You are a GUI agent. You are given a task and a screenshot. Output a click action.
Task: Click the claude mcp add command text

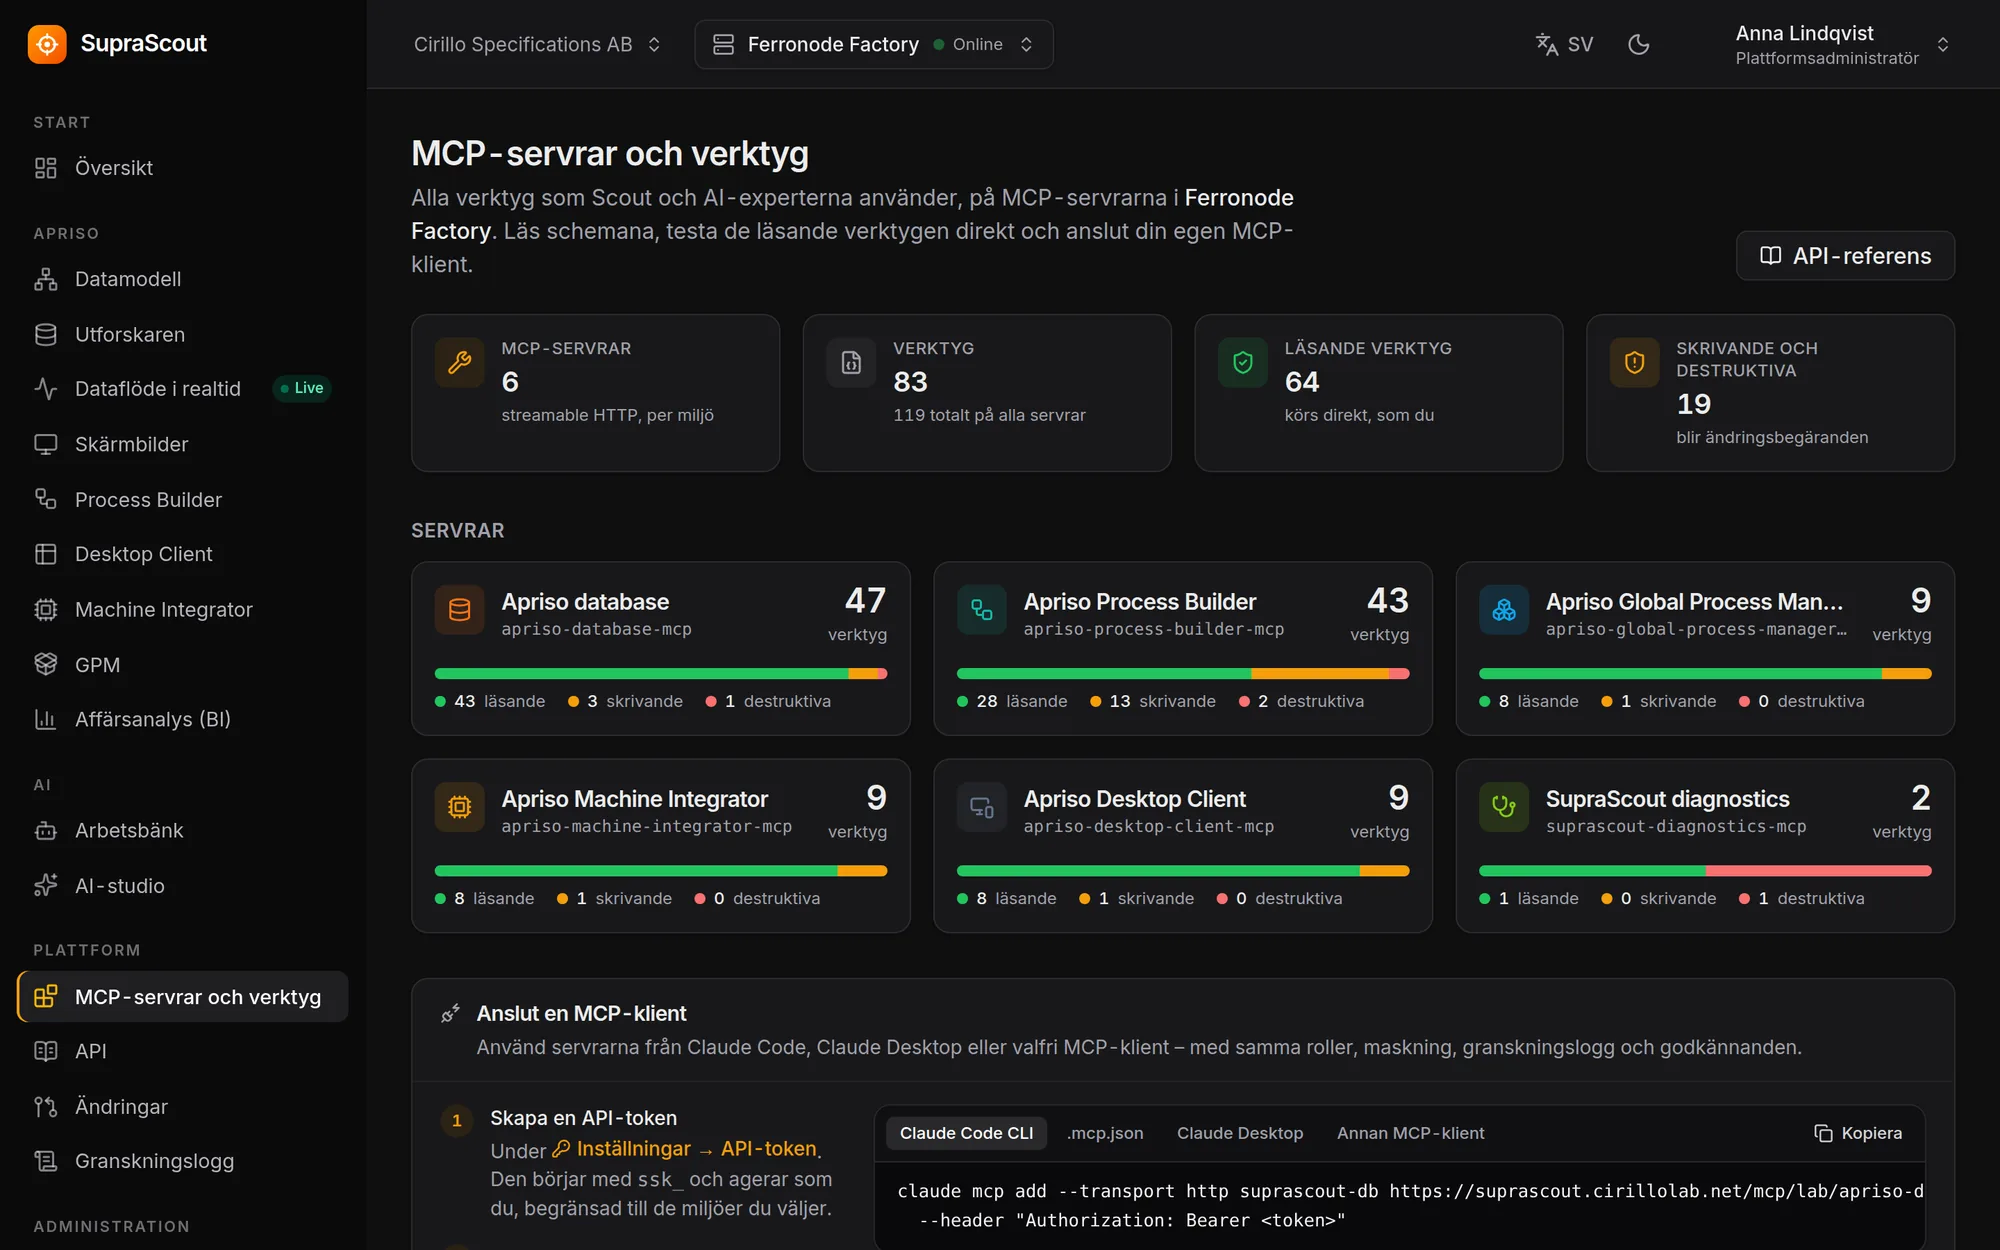point(1410,1205)
